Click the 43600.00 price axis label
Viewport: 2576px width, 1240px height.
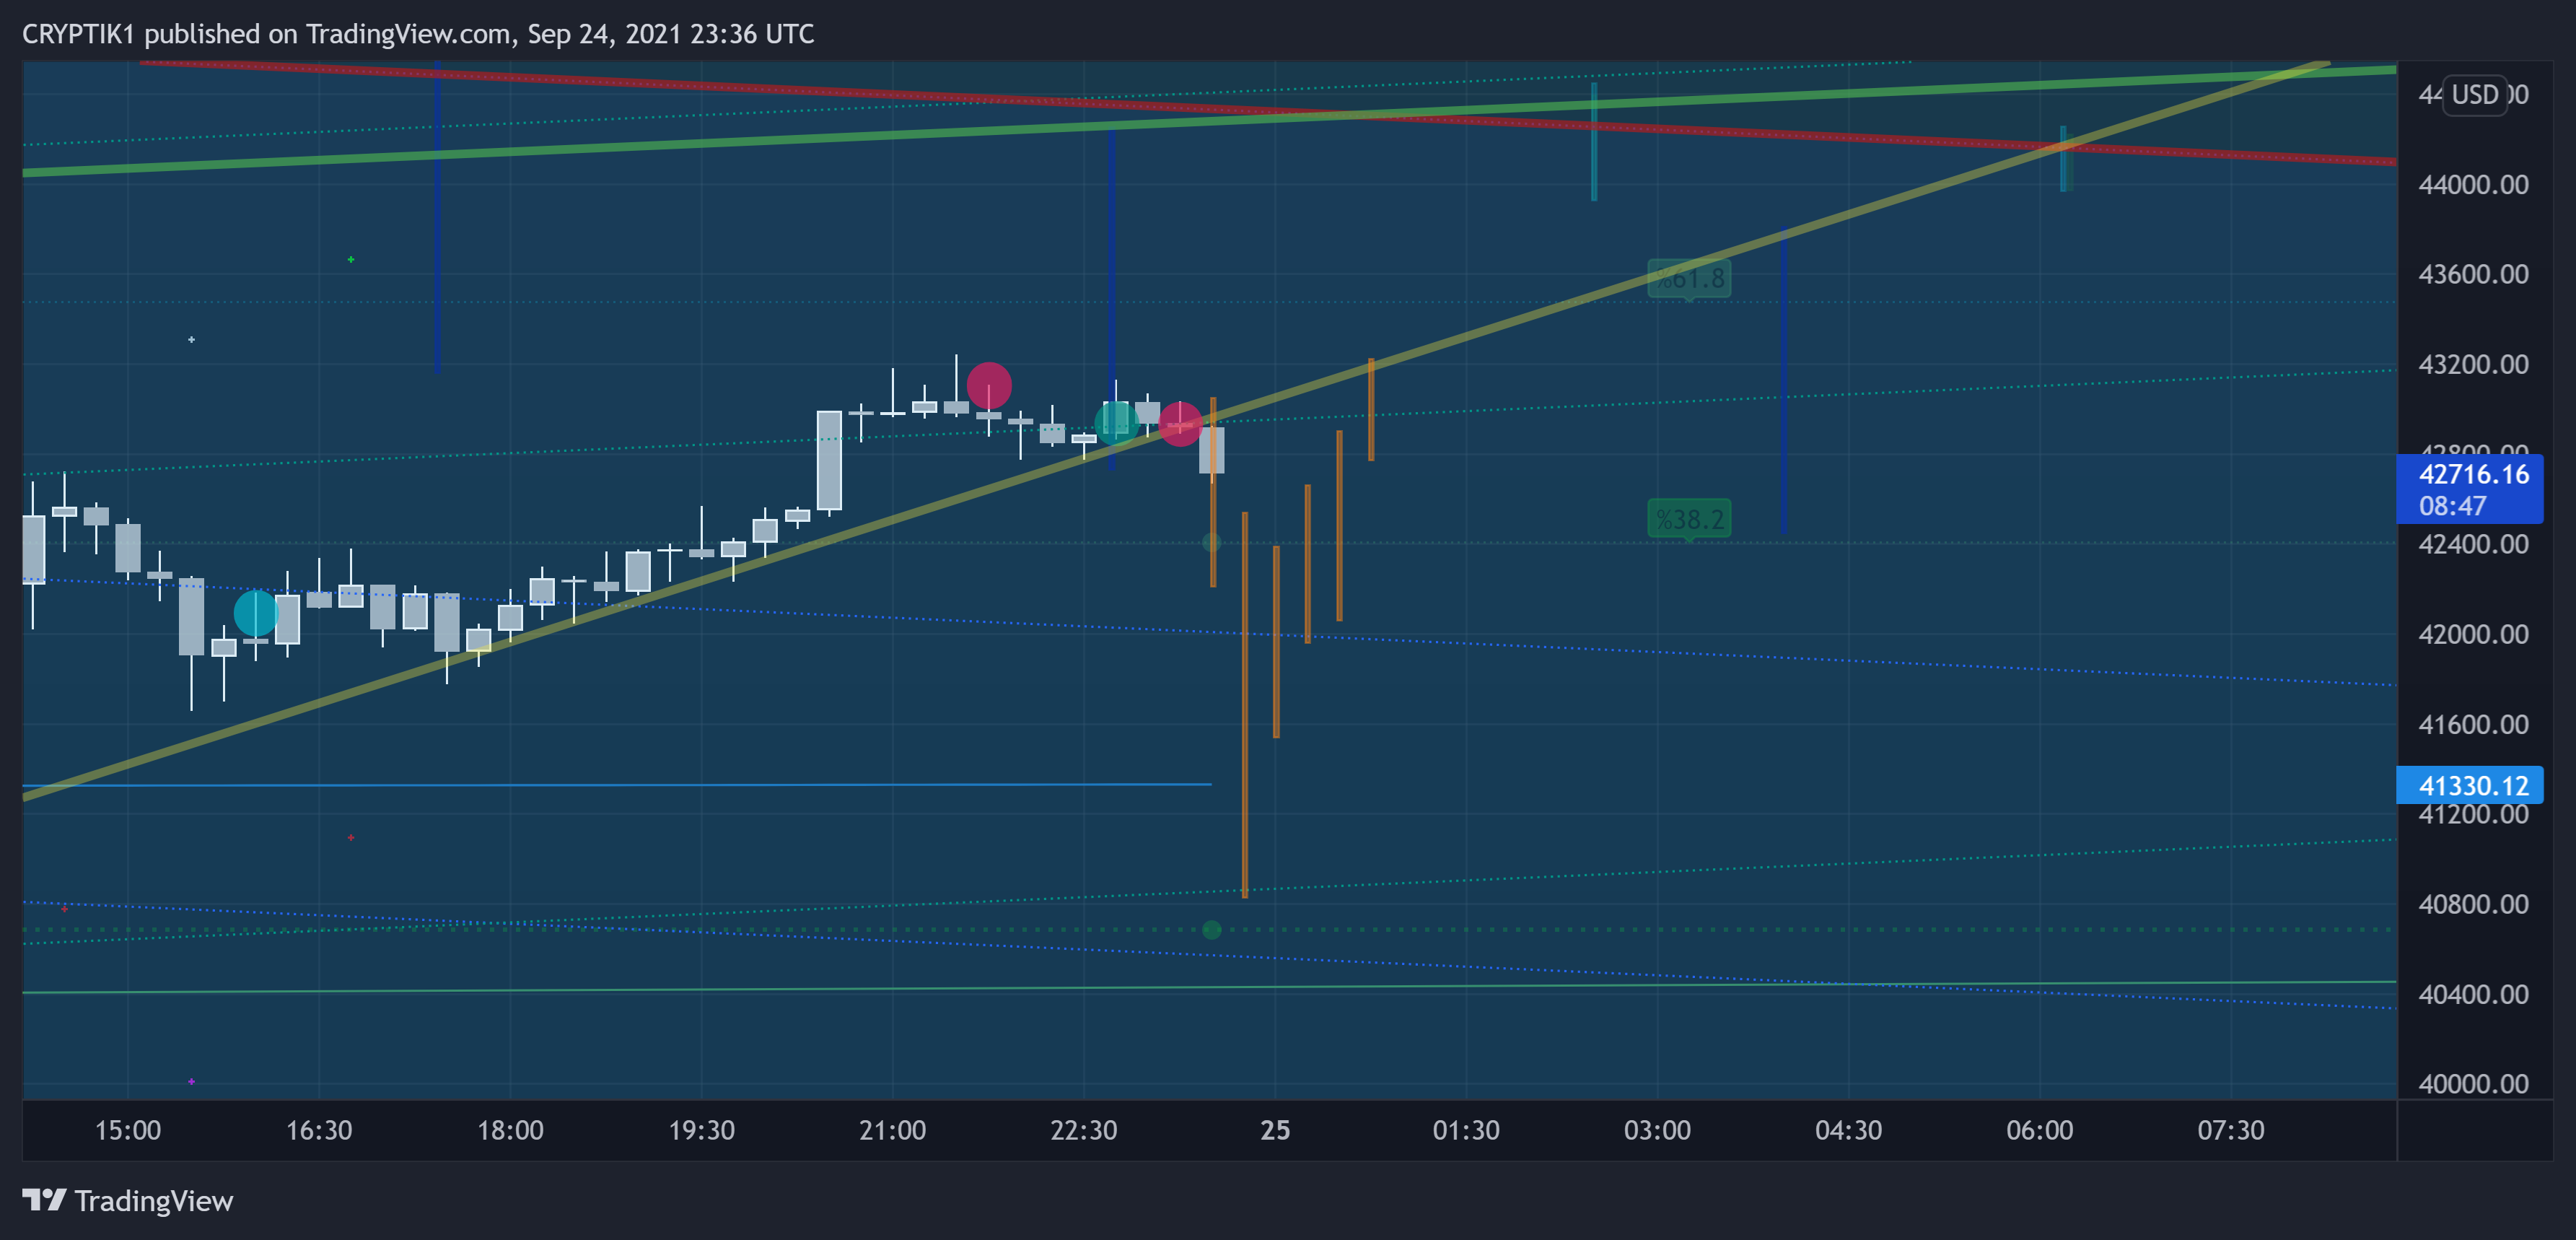[x=2473, y=274]
